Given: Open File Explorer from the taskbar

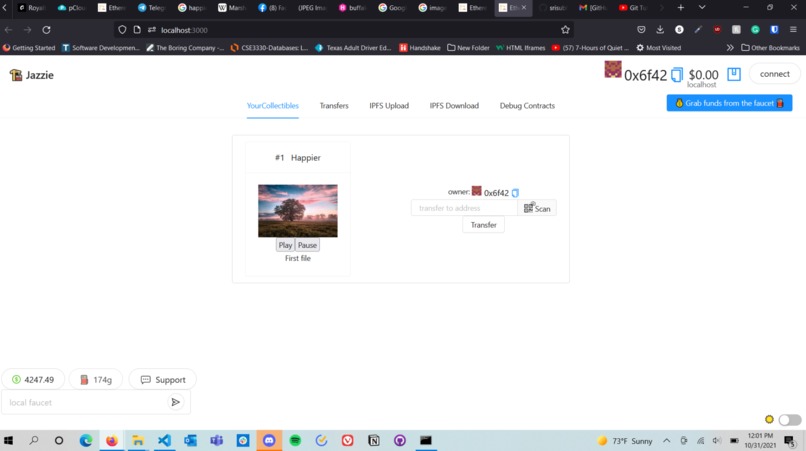Looking at the screenshot, I should tap(138, 440).
